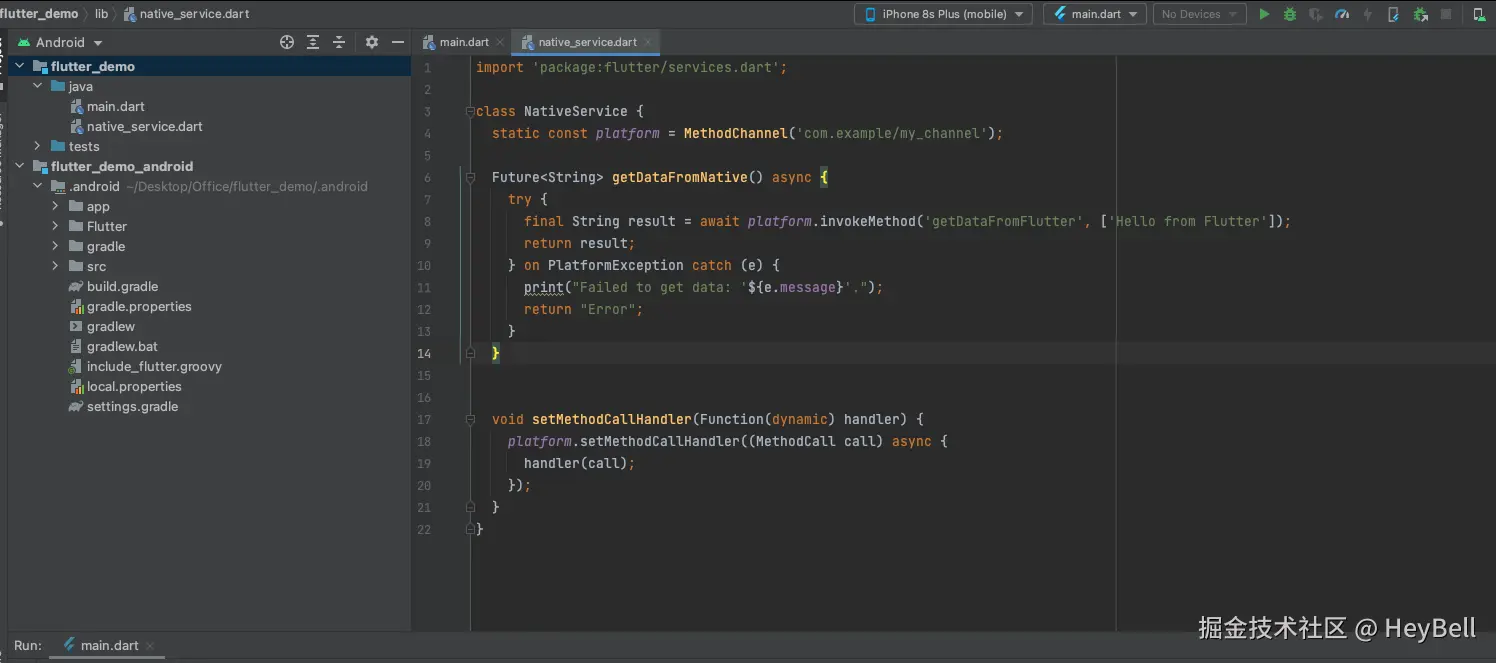Screen dimensions: 1496x663
Task: Open build.gradle from the project tree
Action: click(122, 286)
